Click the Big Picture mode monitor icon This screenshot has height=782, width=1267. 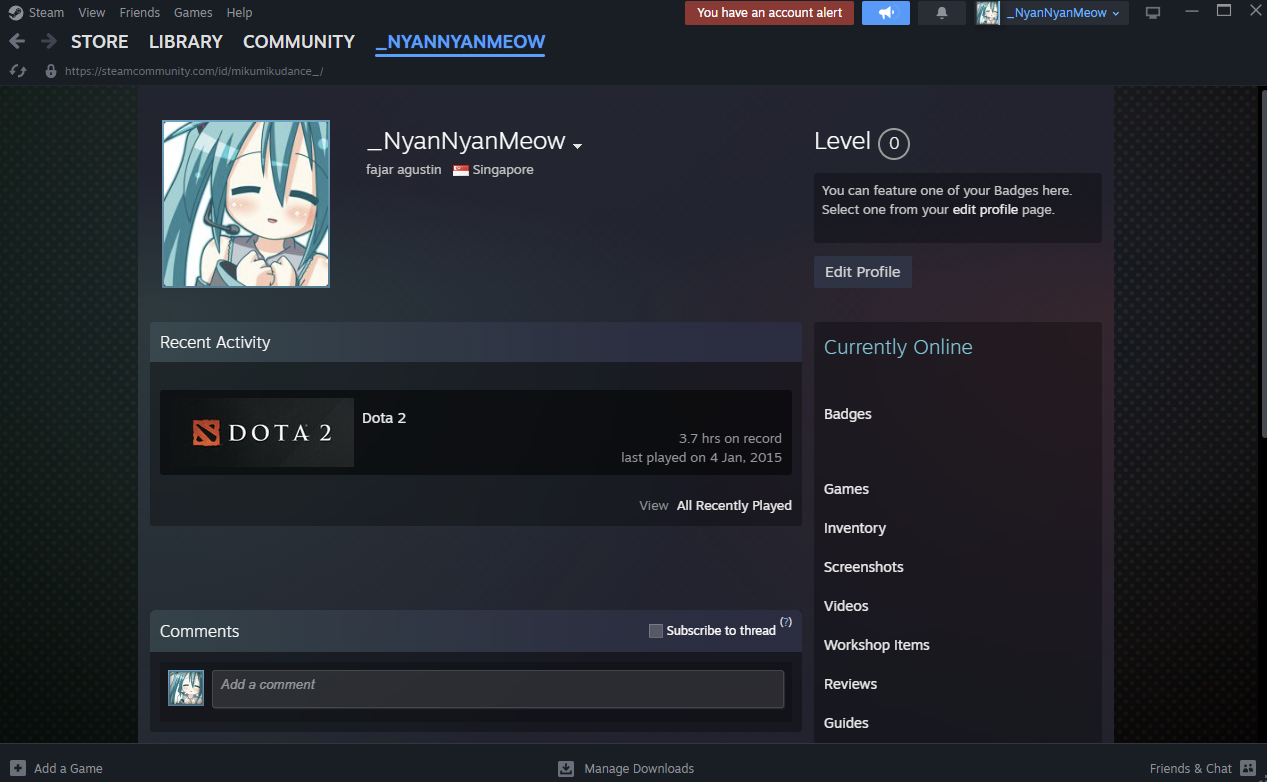coord(1153,13)
